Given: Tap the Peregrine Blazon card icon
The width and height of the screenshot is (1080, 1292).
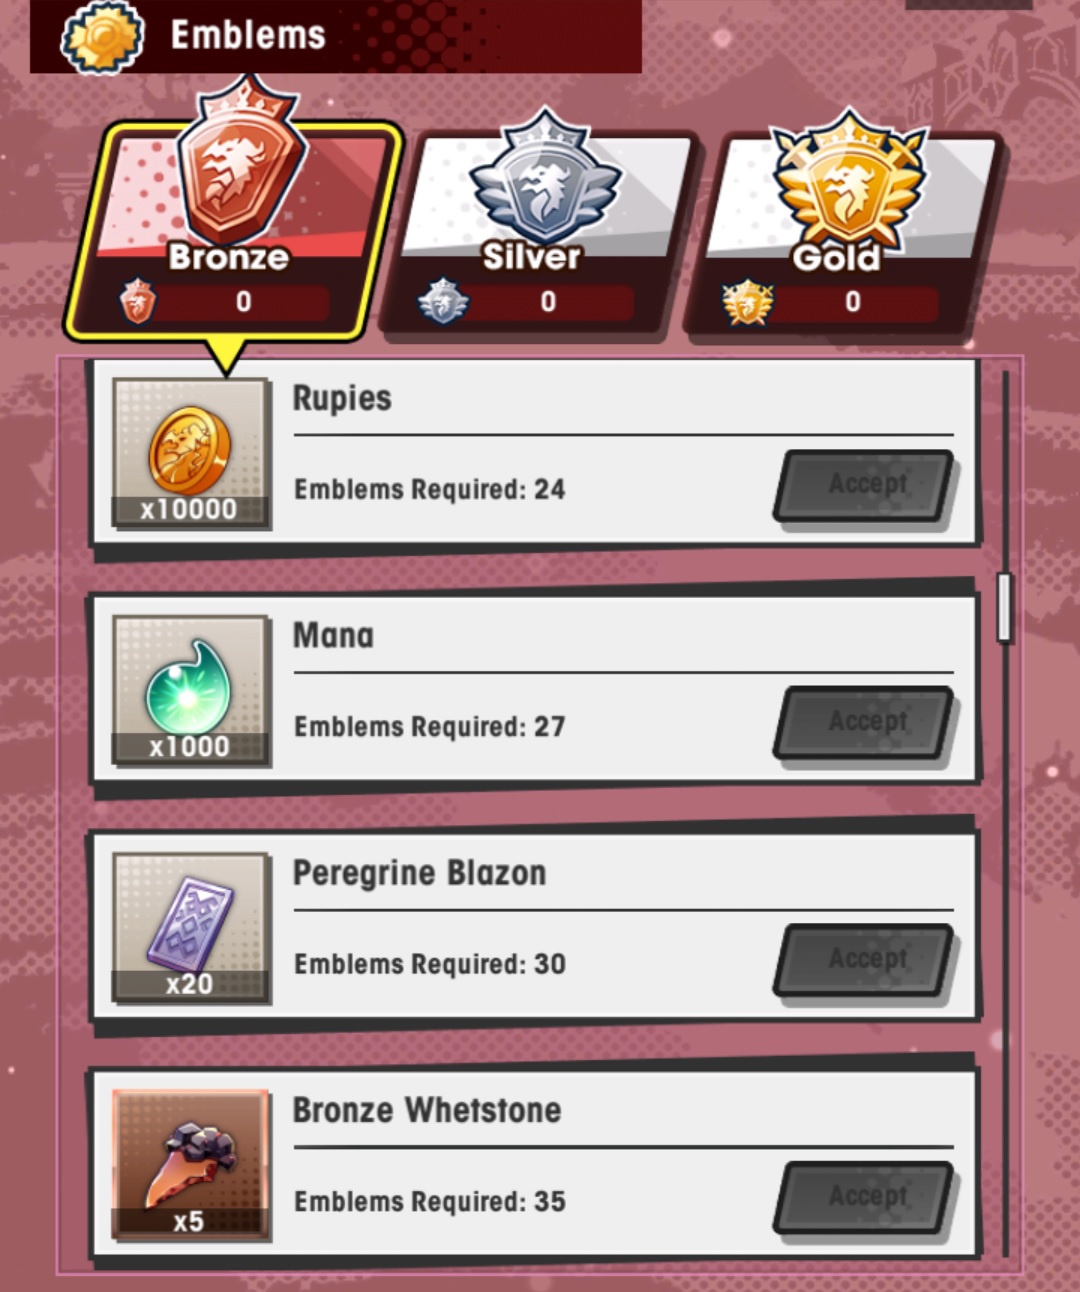Looking at the screenshot, I should point(190,927).
